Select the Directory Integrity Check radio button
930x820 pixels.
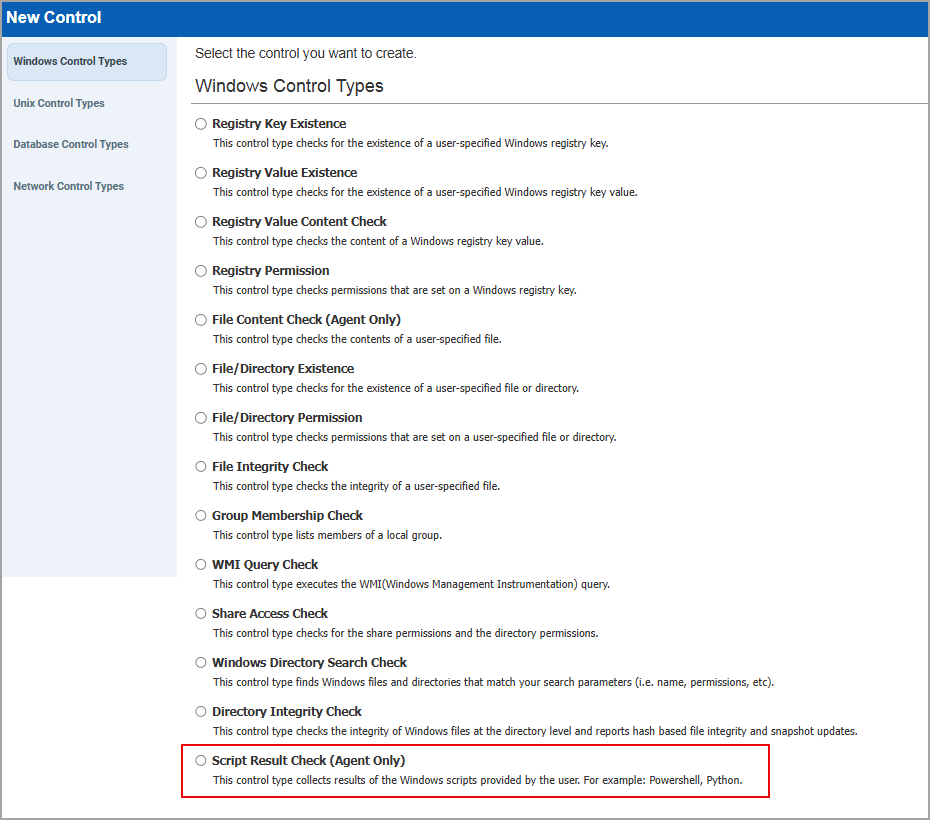[201, 712]
